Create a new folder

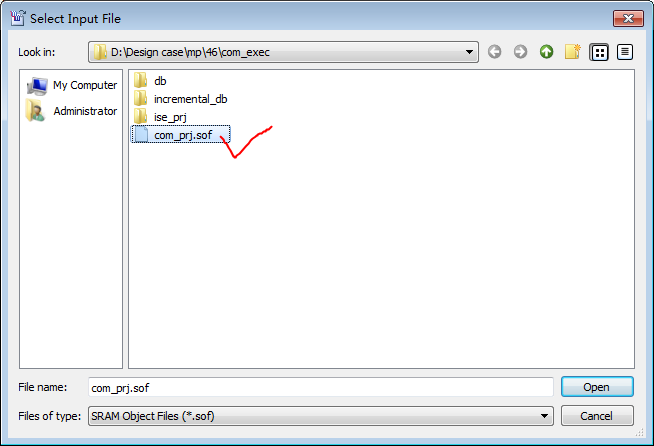coord(573,52)
